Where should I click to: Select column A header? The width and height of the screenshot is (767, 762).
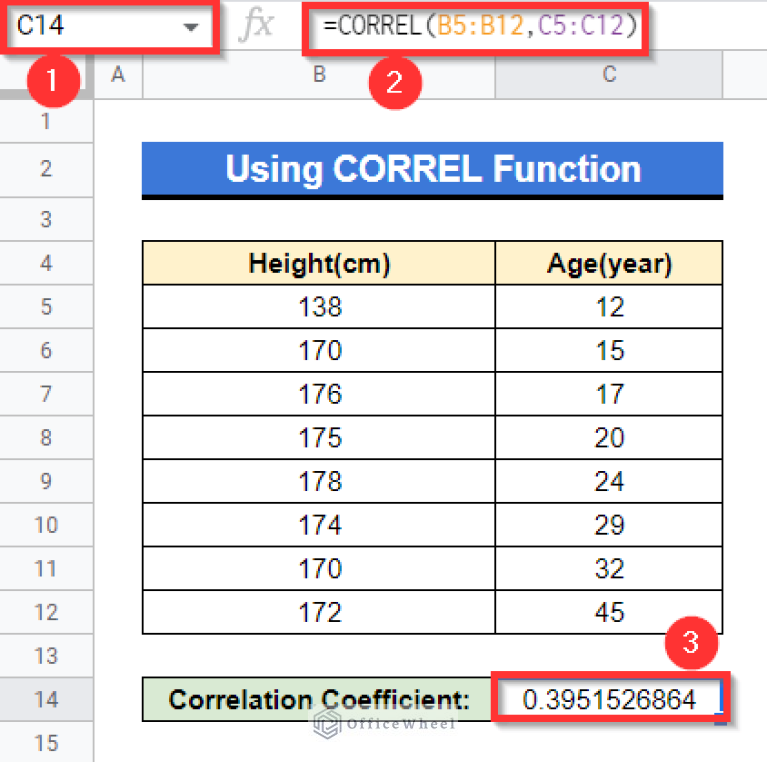(x=118, y=75)
